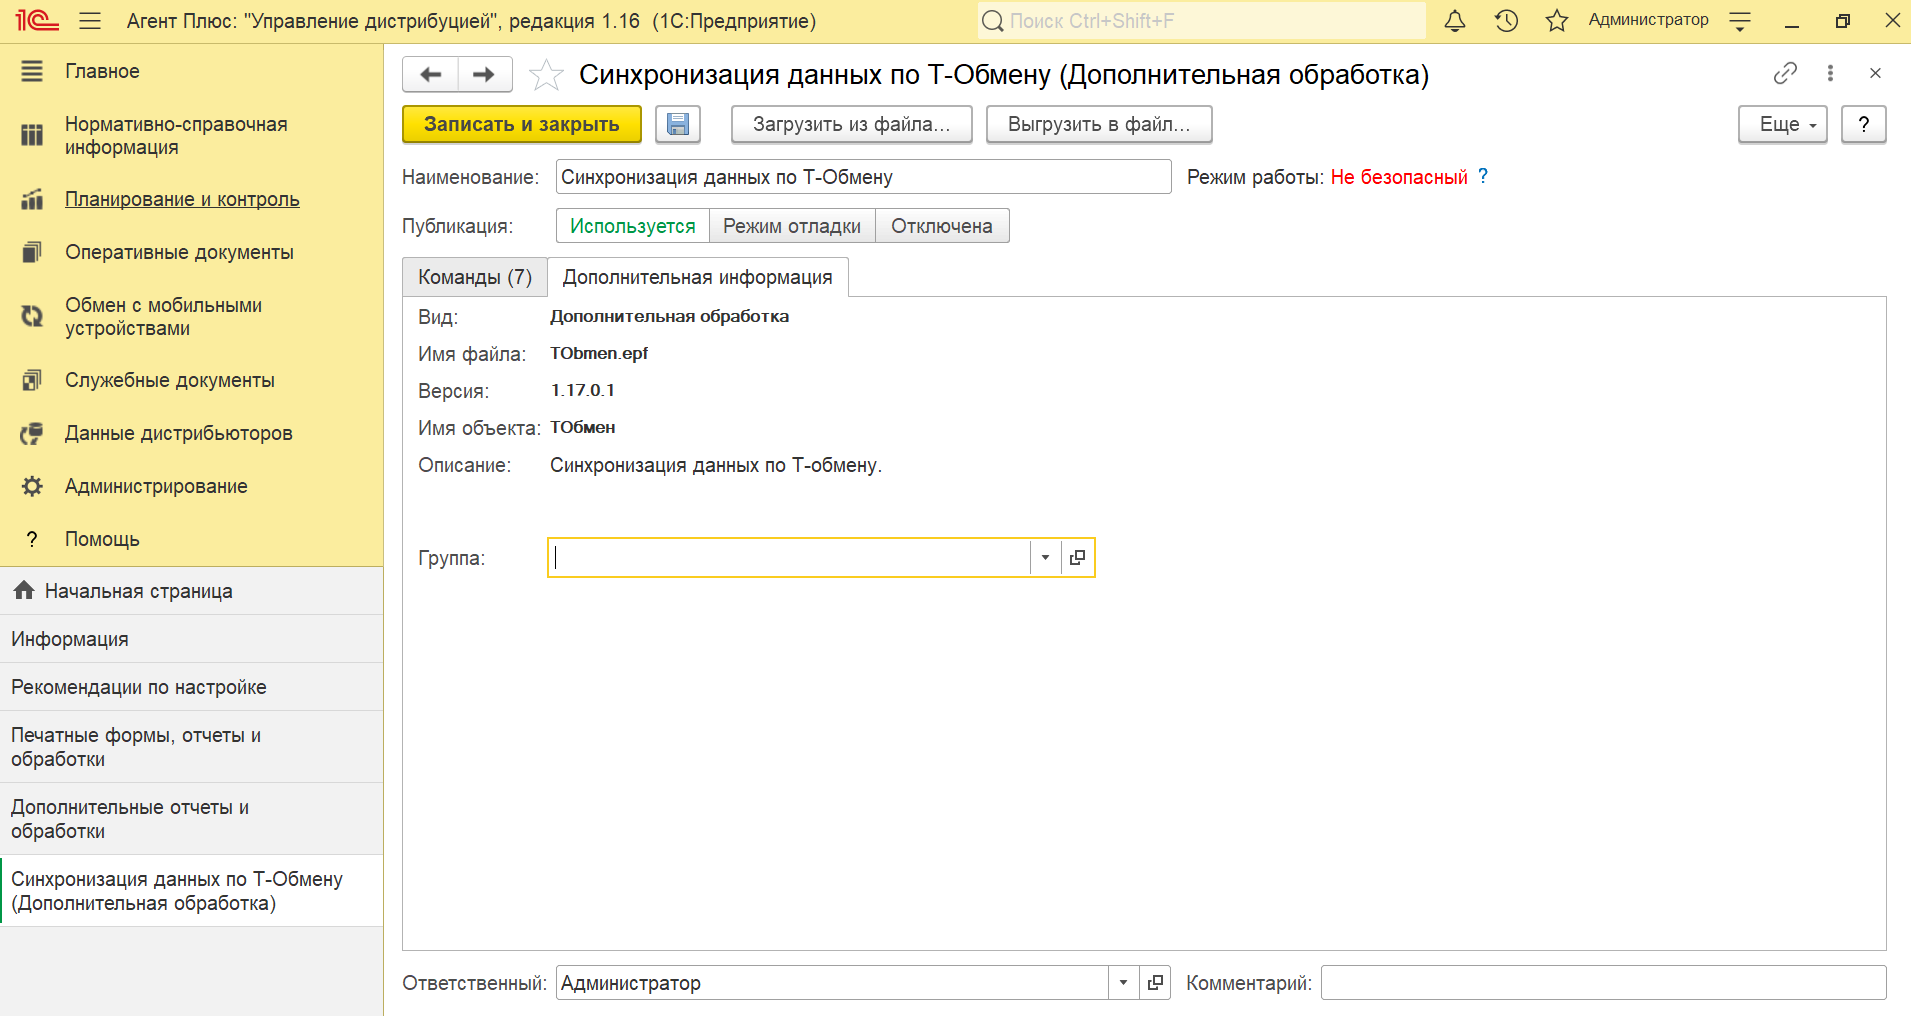
Task: Set publication to Отключена
Action: pyautogui.click(x=942, y=226)
